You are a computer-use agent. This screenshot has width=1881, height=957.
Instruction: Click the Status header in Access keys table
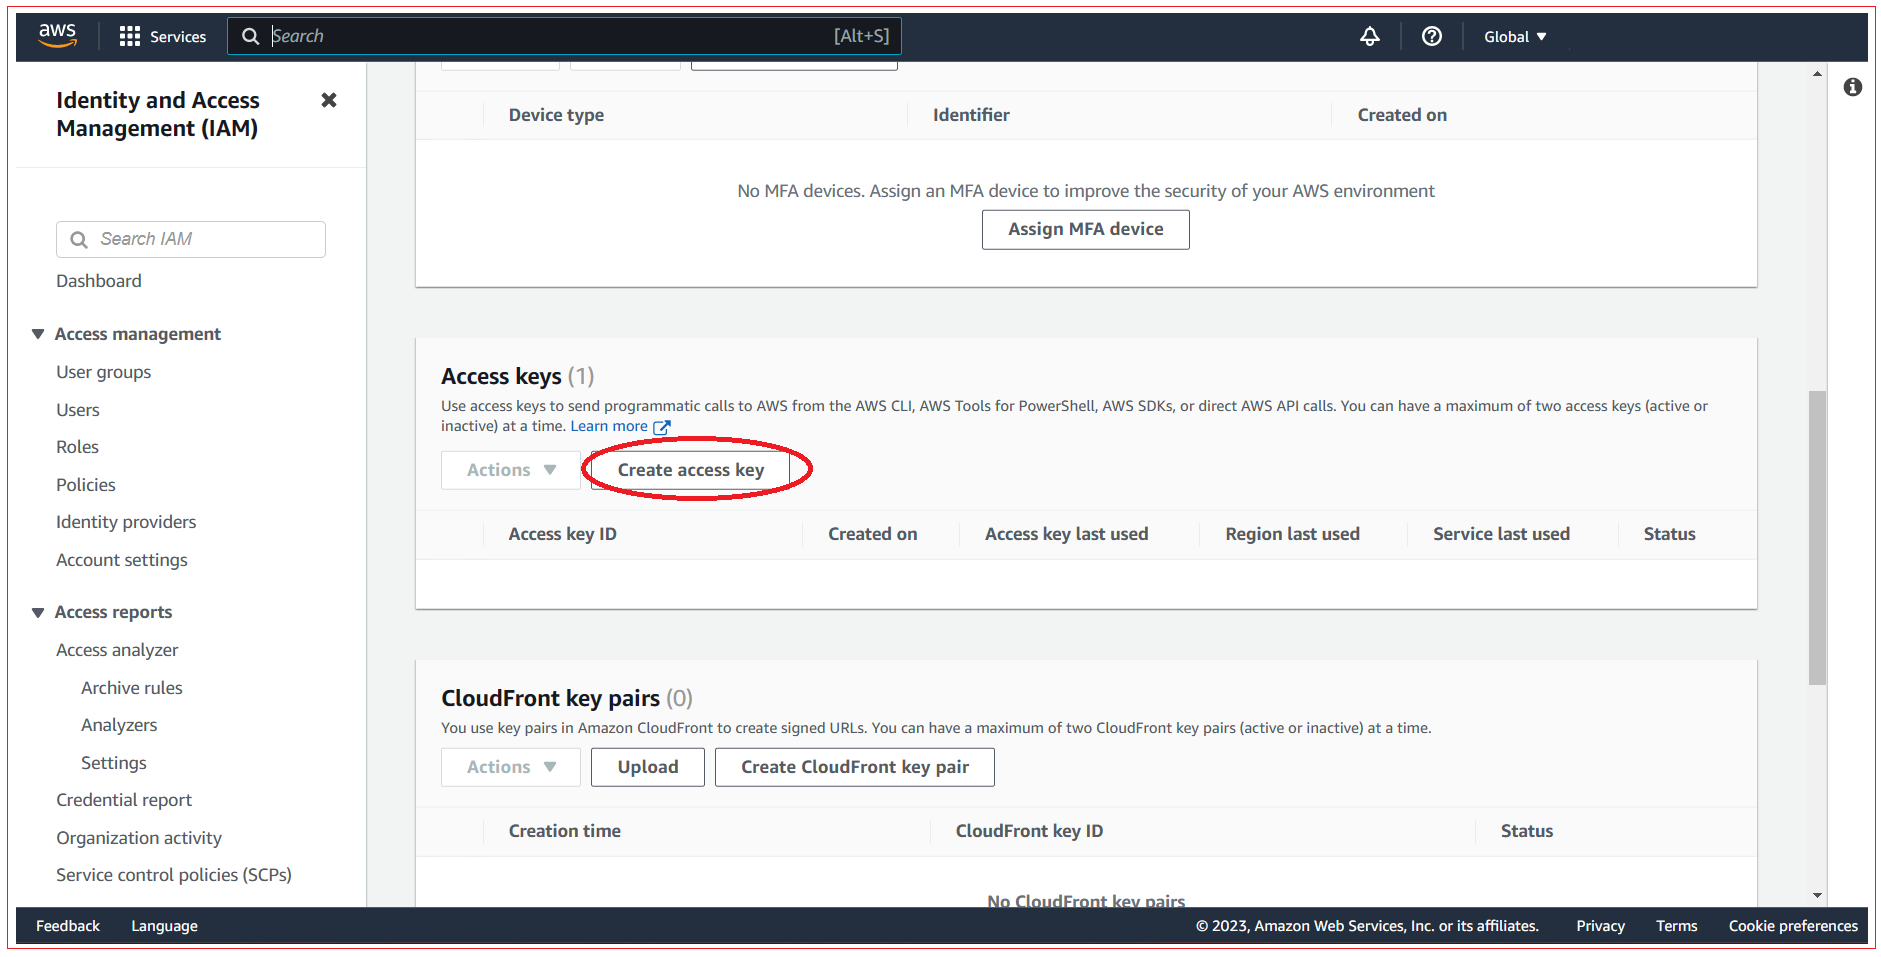pyautogui.click(x=1670, y=534)
